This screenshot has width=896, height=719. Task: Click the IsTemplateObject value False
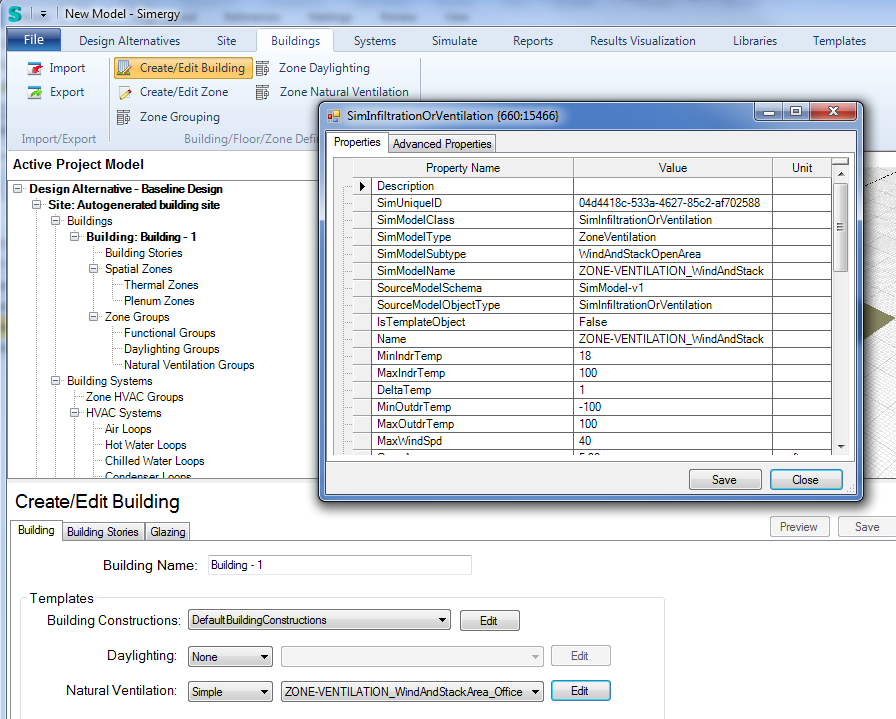click(673, 322)
